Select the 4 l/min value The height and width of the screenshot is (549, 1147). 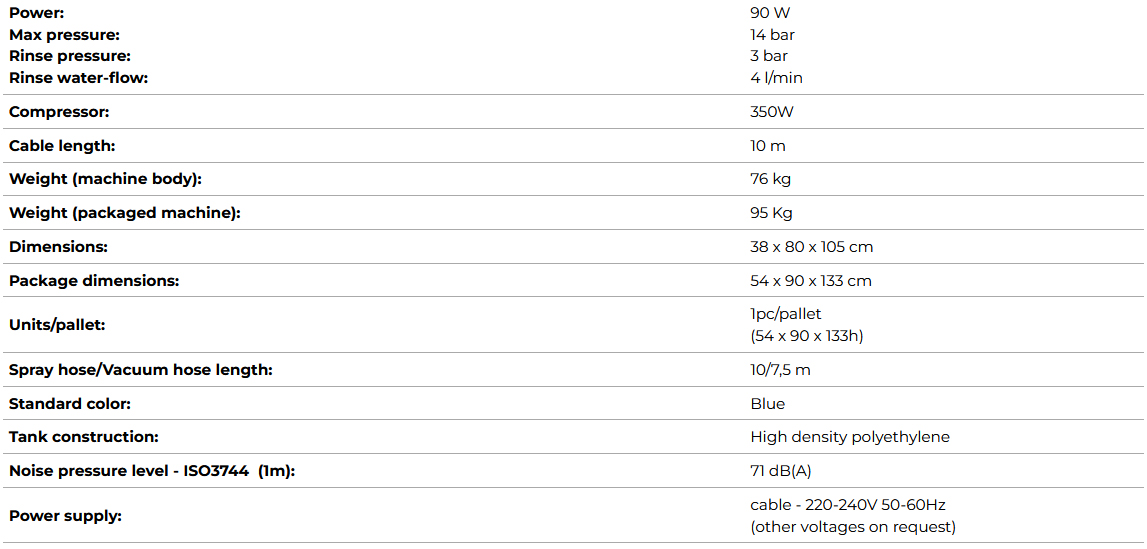pos(776,78)
